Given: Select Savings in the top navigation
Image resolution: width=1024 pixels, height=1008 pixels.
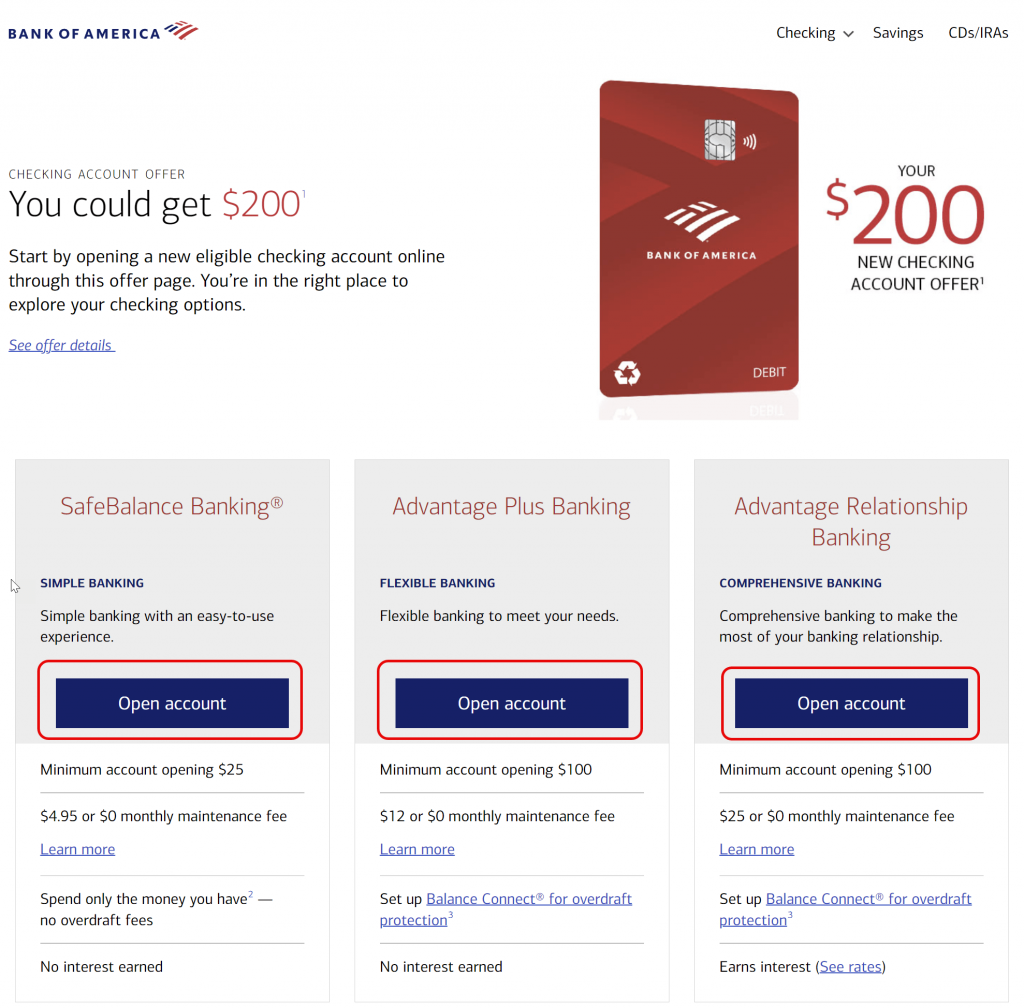Looking at the screenshot, I should pos(897,32).
